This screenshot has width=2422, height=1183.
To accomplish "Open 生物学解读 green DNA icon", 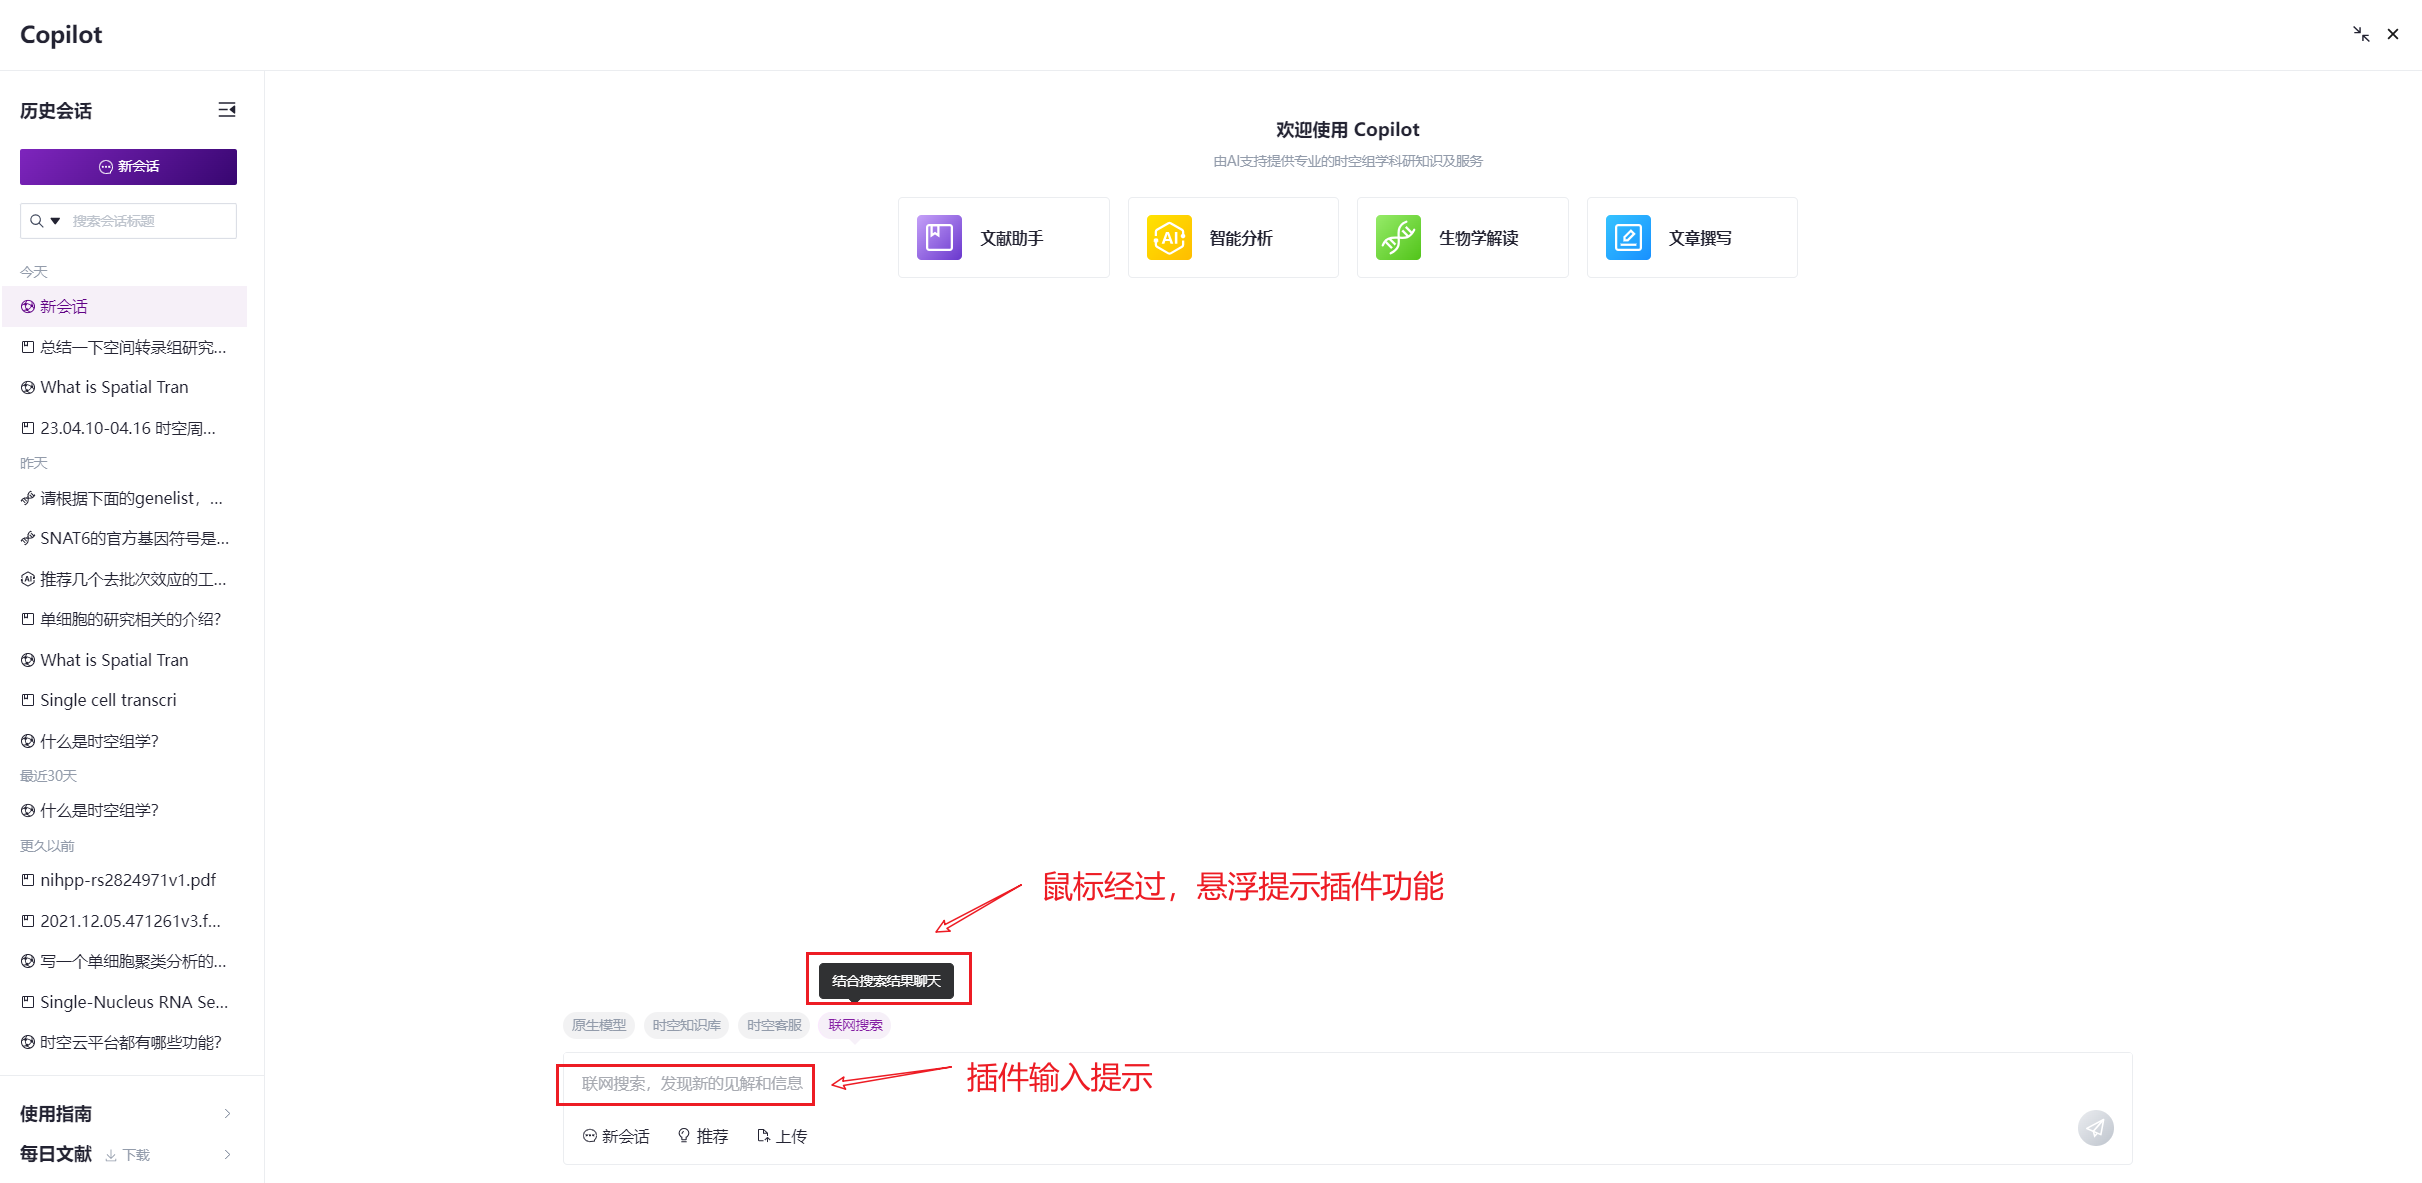I will point(1397,237).
